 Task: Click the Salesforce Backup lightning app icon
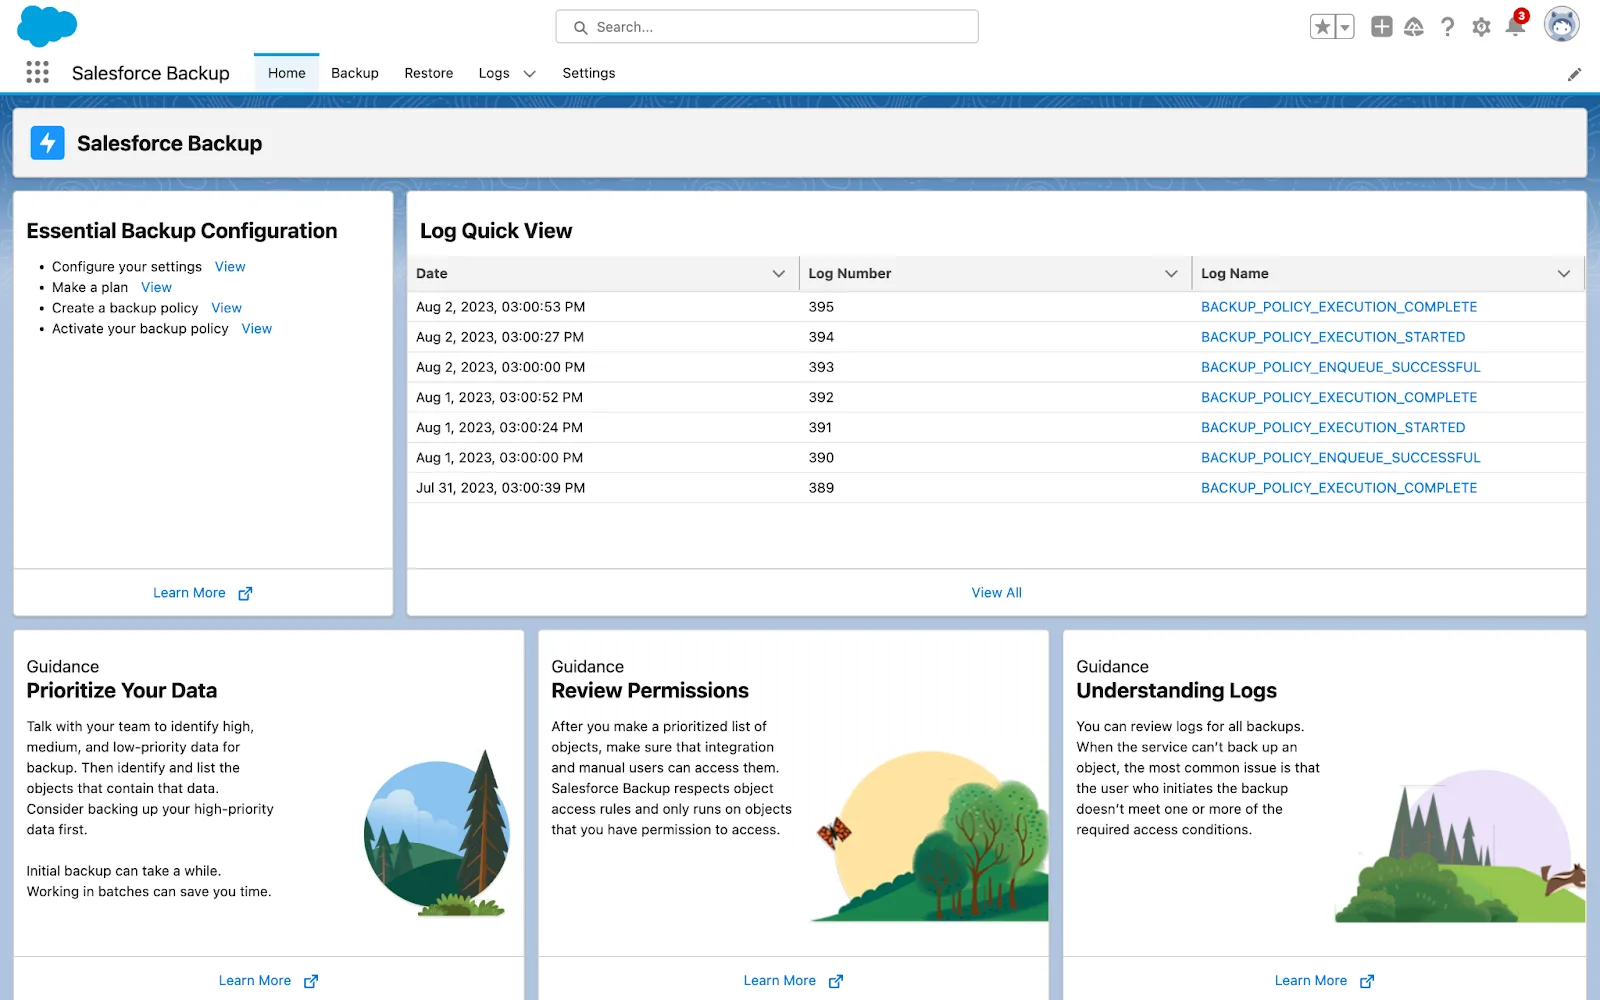[47, 142]
